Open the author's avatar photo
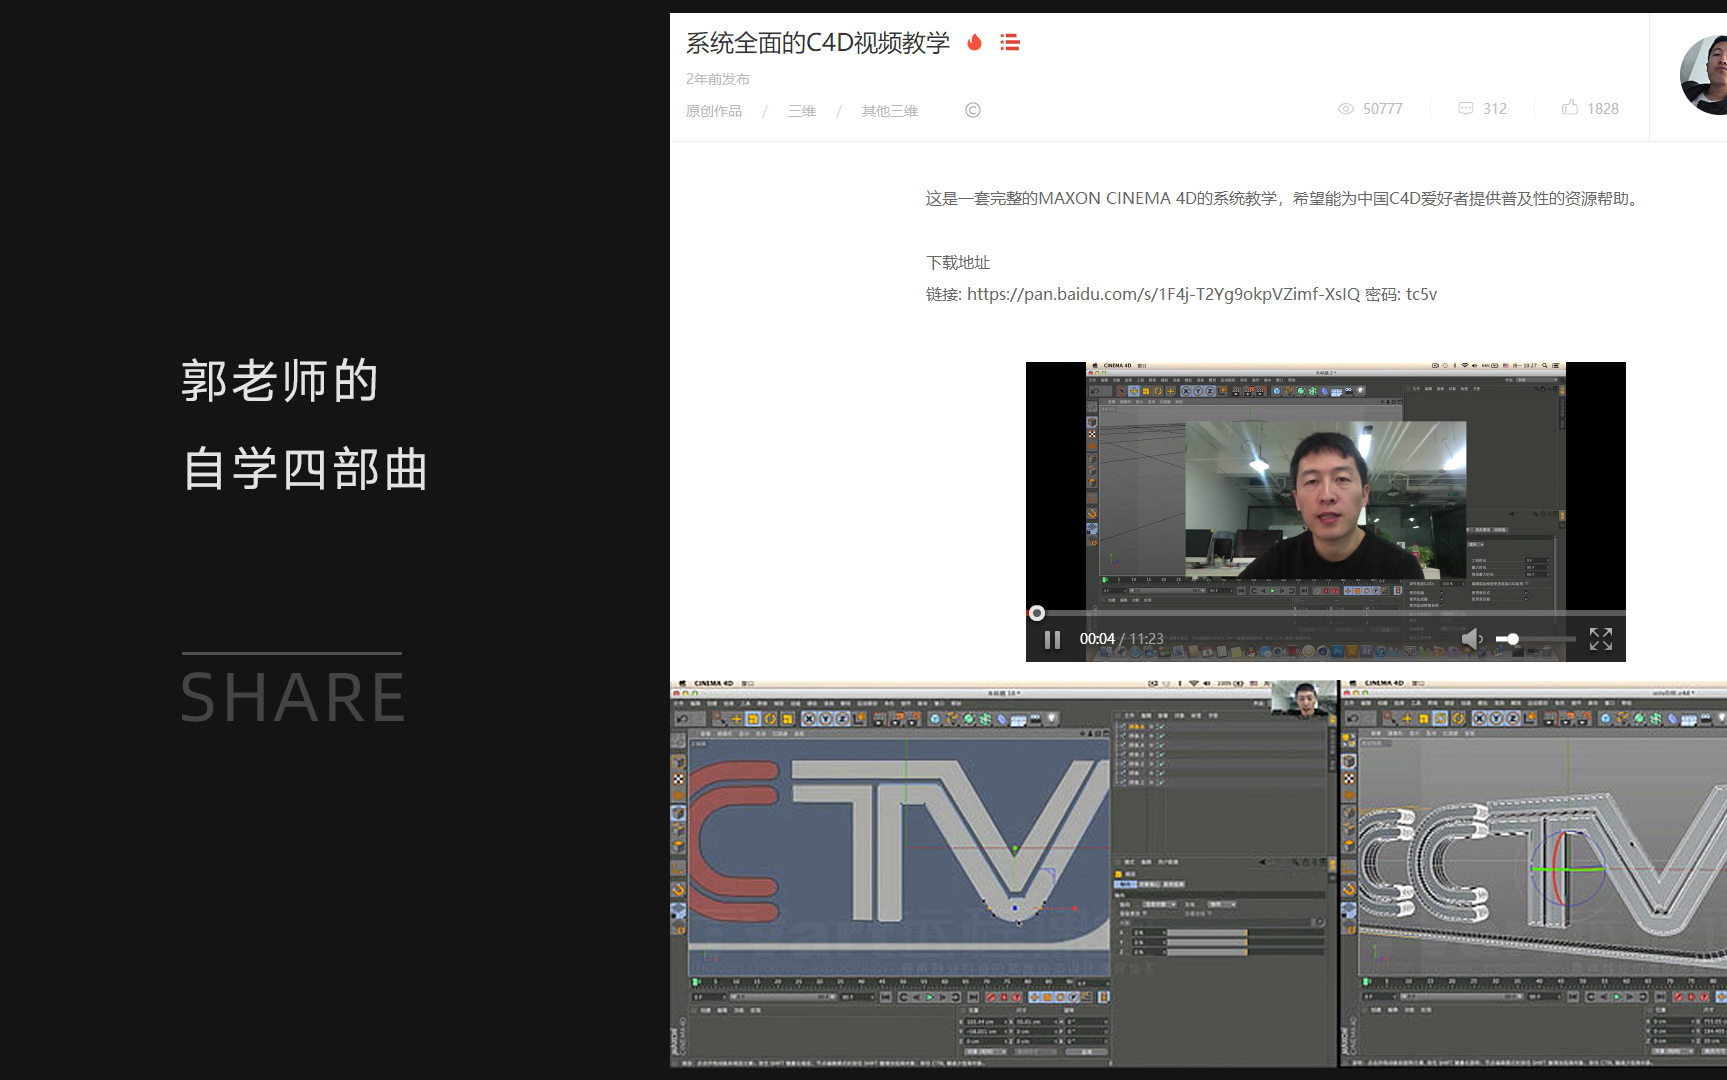1727x1080 pixels. pyautogui.click(x=1704, y=75)
